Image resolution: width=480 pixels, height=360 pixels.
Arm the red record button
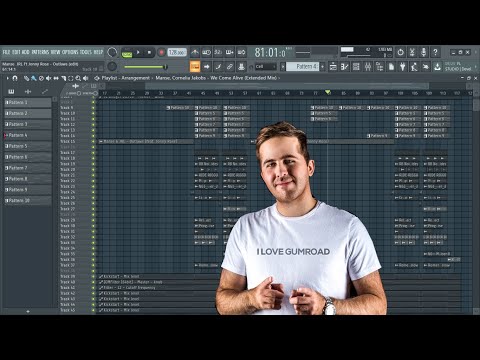(x=161, y=52)
